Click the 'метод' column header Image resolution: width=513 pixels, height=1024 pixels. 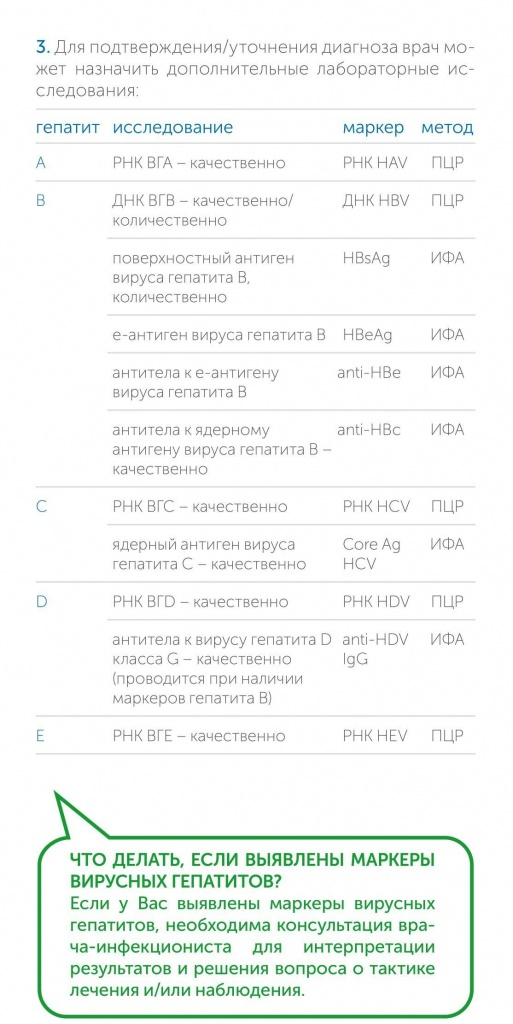pyautogui.click(x=447, y=128)
